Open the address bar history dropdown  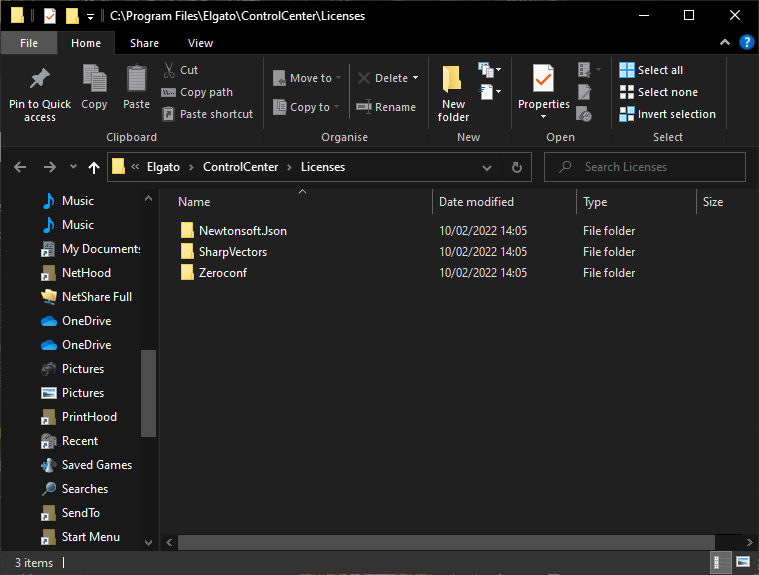487,167
